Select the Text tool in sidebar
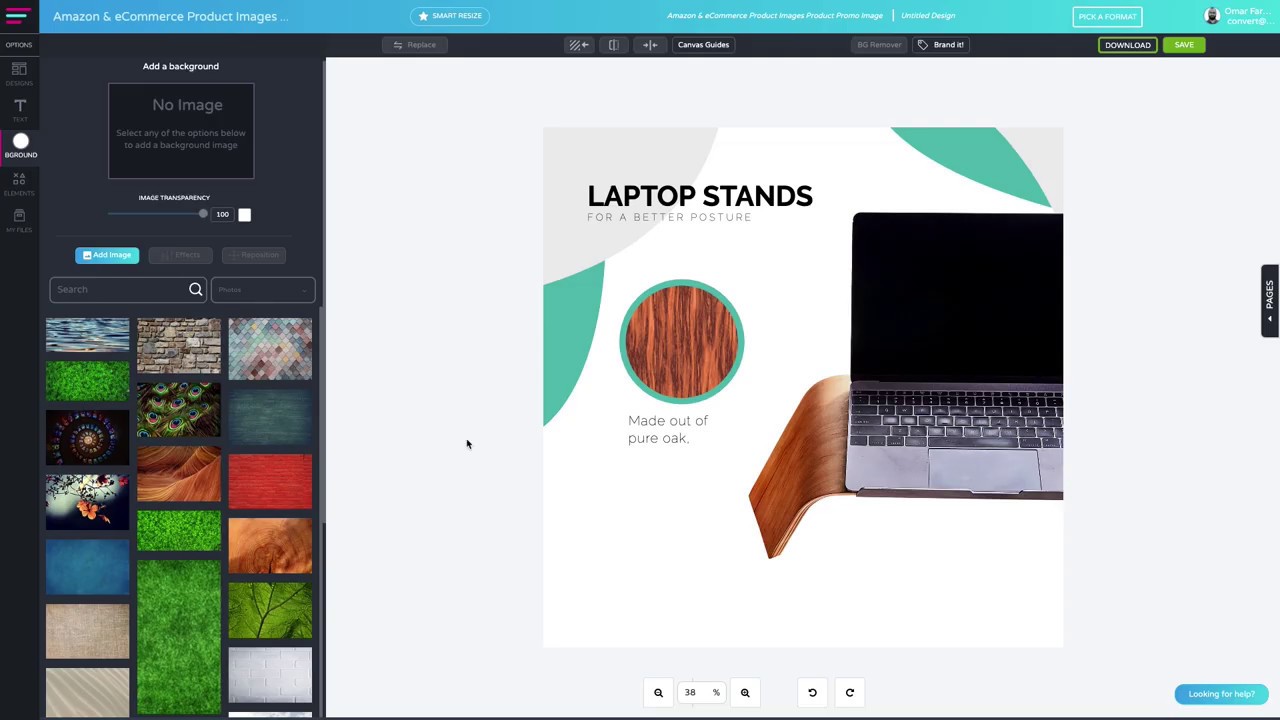This screenshot has width=1280, height=720. (19, 110)
